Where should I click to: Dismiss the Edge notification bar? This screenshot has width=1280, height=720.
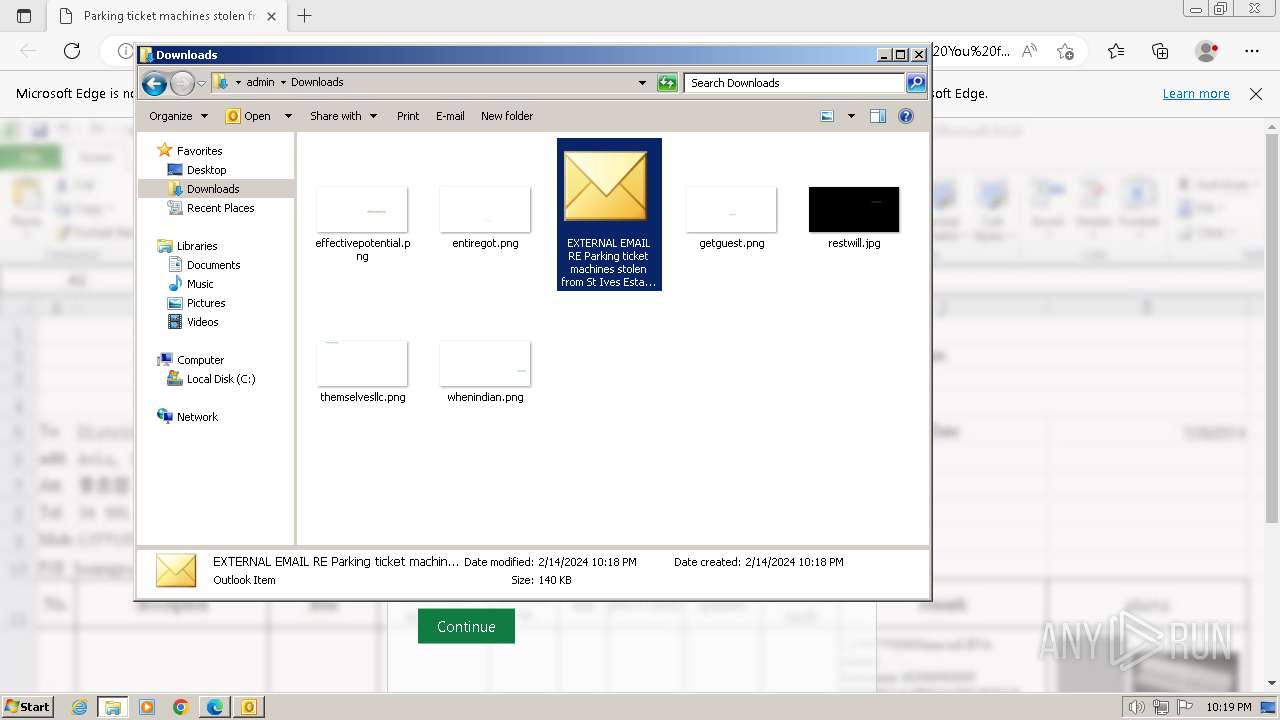coord(1256,93)
